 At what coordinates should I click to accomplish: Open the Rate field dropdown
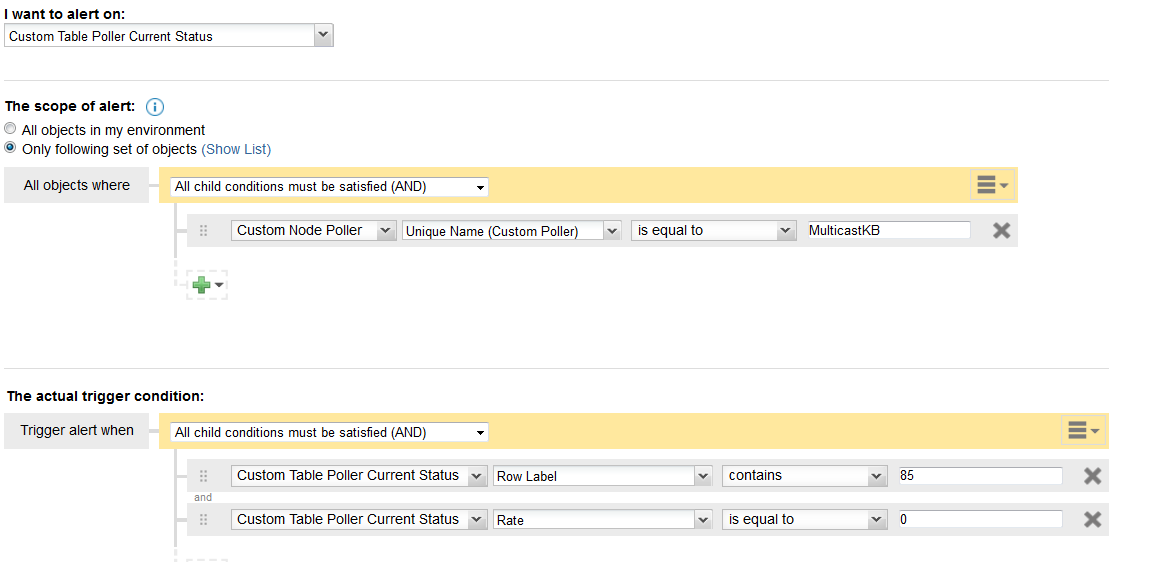[603, 520]
